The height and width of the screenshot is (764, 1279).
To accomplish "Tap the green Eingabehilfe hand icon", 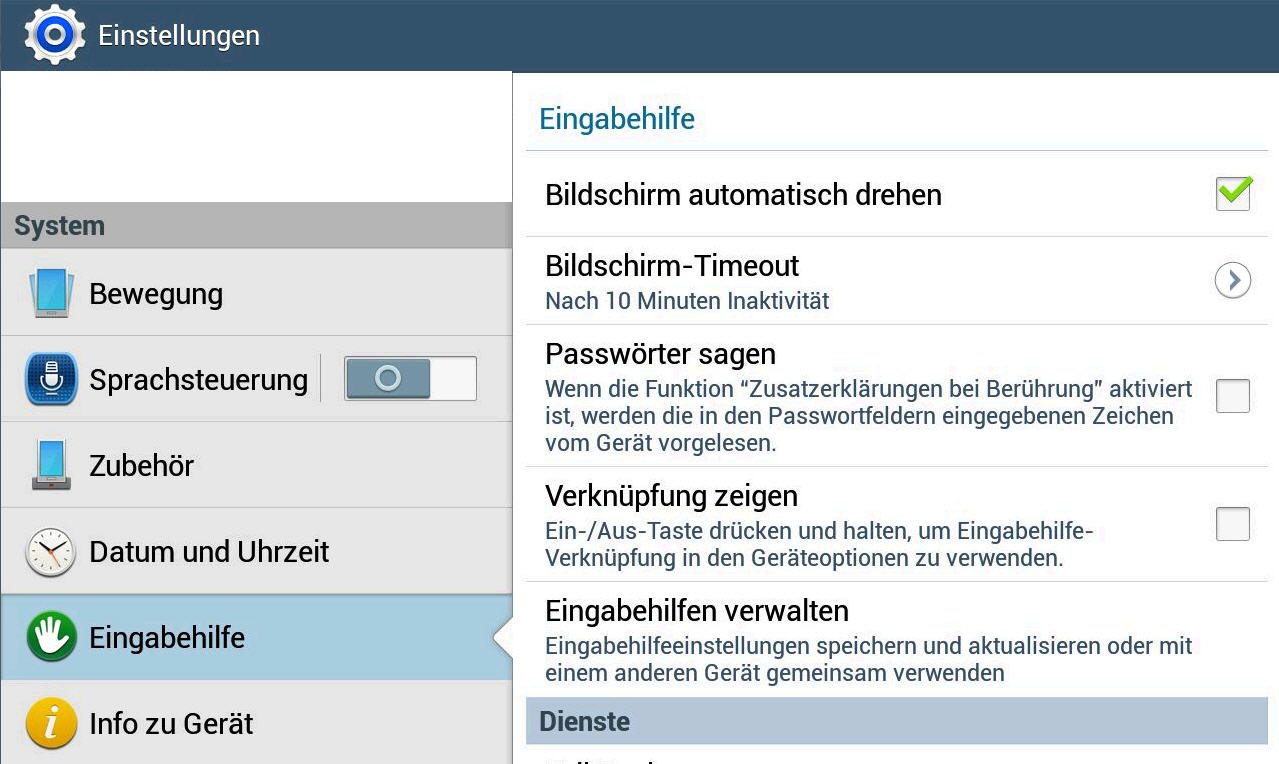I will (51, 637).
